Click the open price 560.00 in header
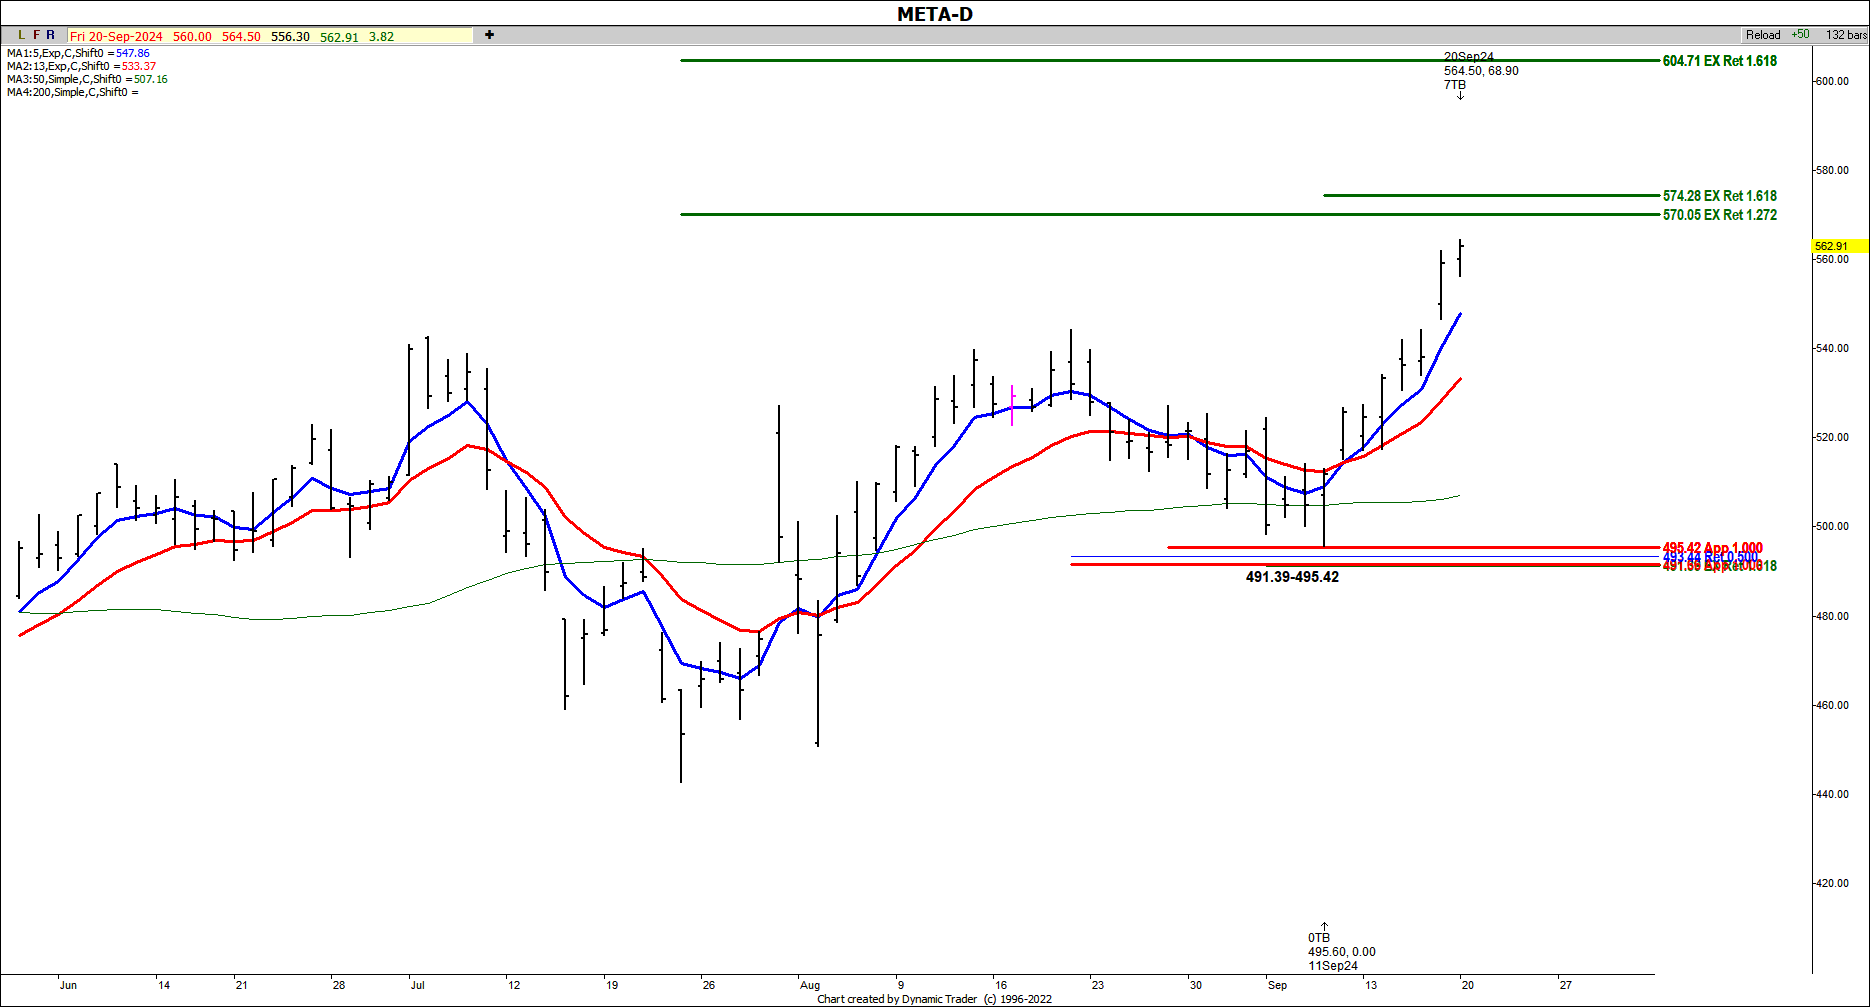This screenshot has height=1007, width=1870. tap(192, 36)
